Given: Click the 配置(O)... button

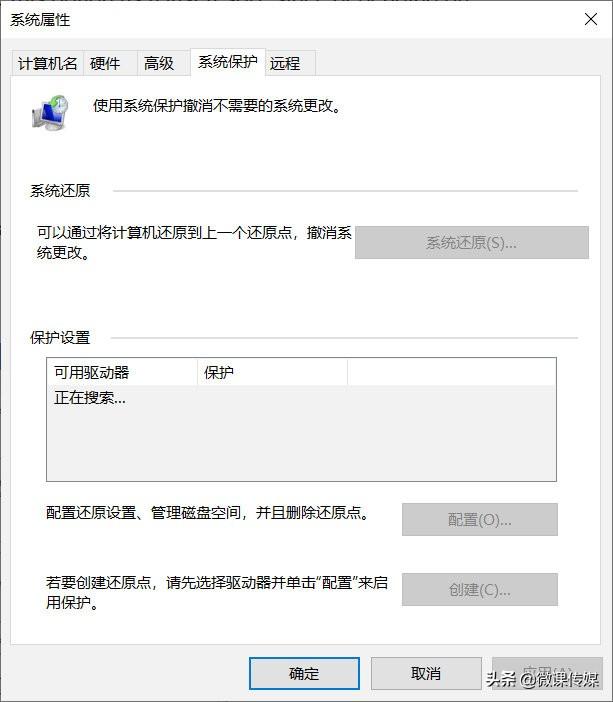Looking at the screenshot, I should [x=479, y=520].
